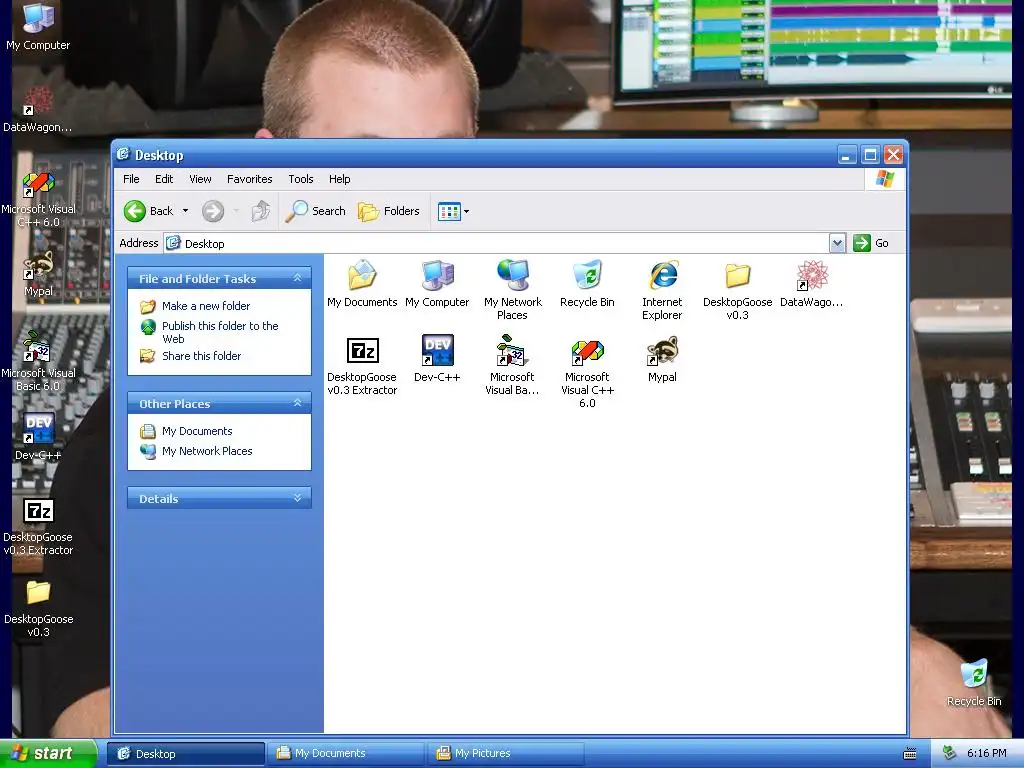Image resolution: width=1024 pixels, height=768 pixels.
Task: Click the Address bar Desktop field
Action: (x=496, y=244)
